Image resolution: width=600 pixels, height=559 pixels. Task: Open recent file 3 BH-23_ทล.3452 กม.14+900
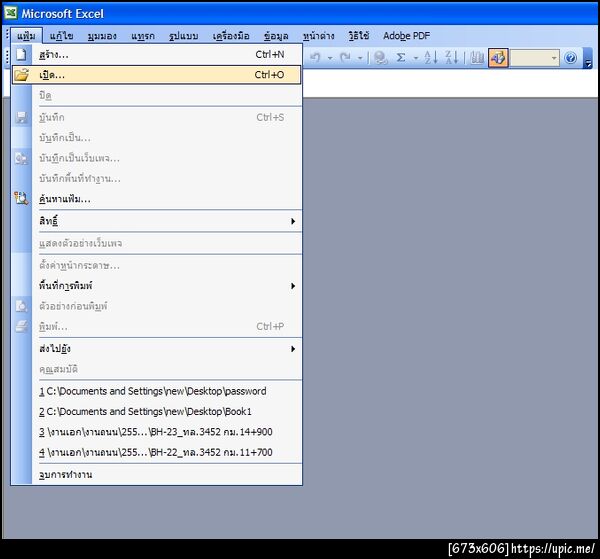point(157,432)
